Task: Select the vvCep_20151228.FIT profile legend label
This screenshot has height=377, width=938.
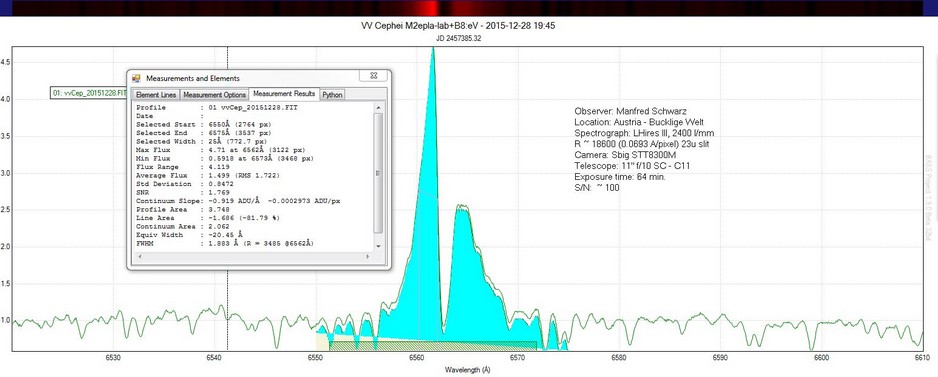Action: pos(89,93)
